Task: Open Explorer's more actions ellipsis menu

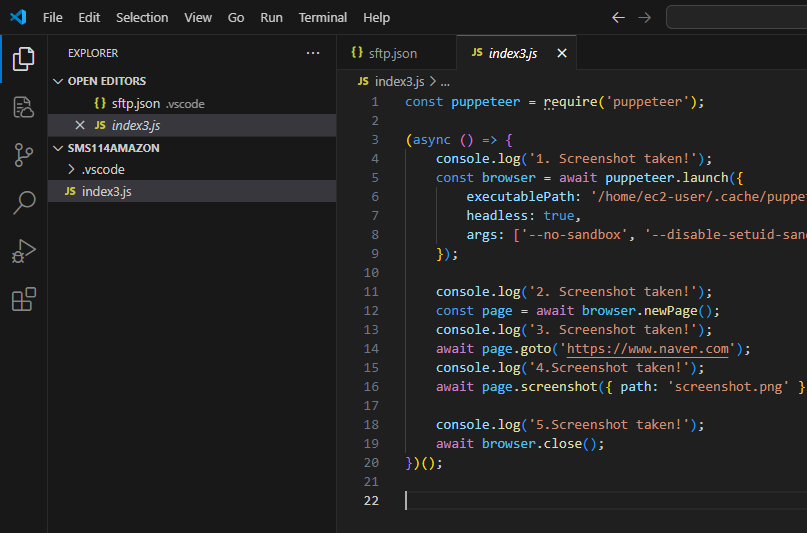Action: (313, 53)
